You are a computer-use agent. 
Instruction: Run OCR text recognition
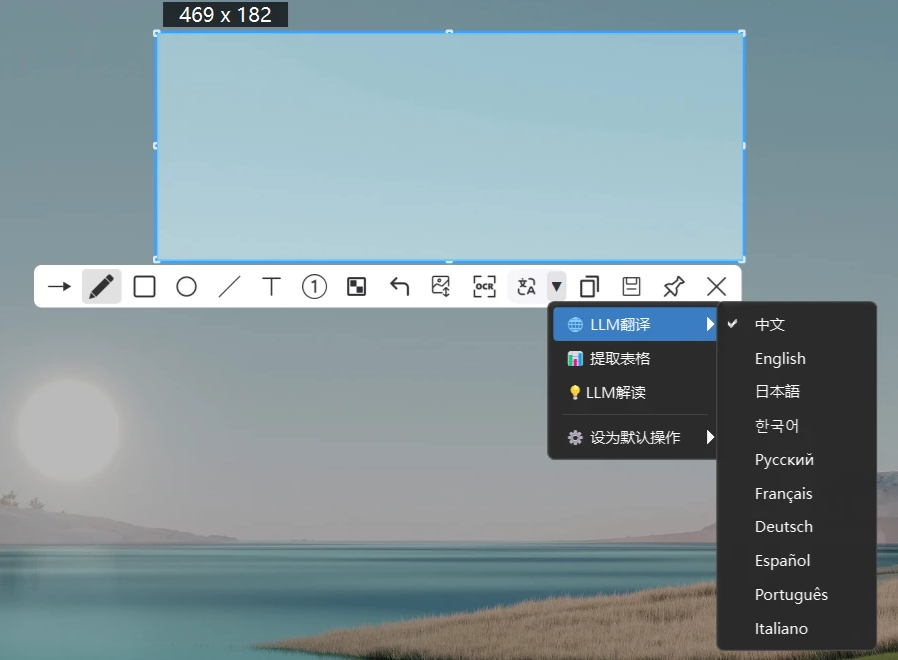pyautogui.click(x=484, y=287)
